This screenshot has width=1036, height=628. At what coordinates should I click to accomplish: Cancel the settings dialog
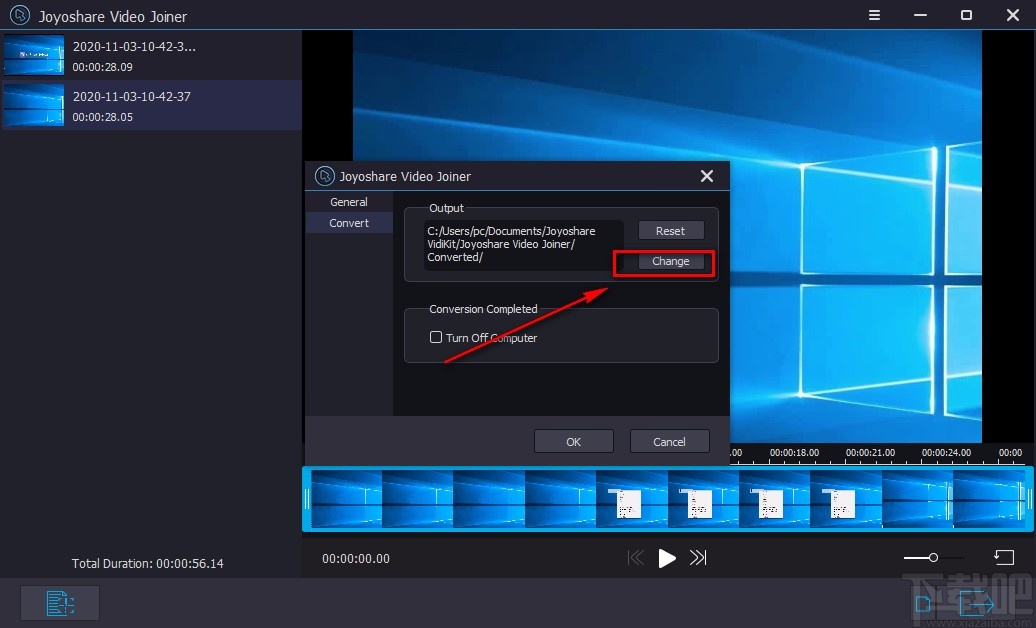(x=669, y=442)
